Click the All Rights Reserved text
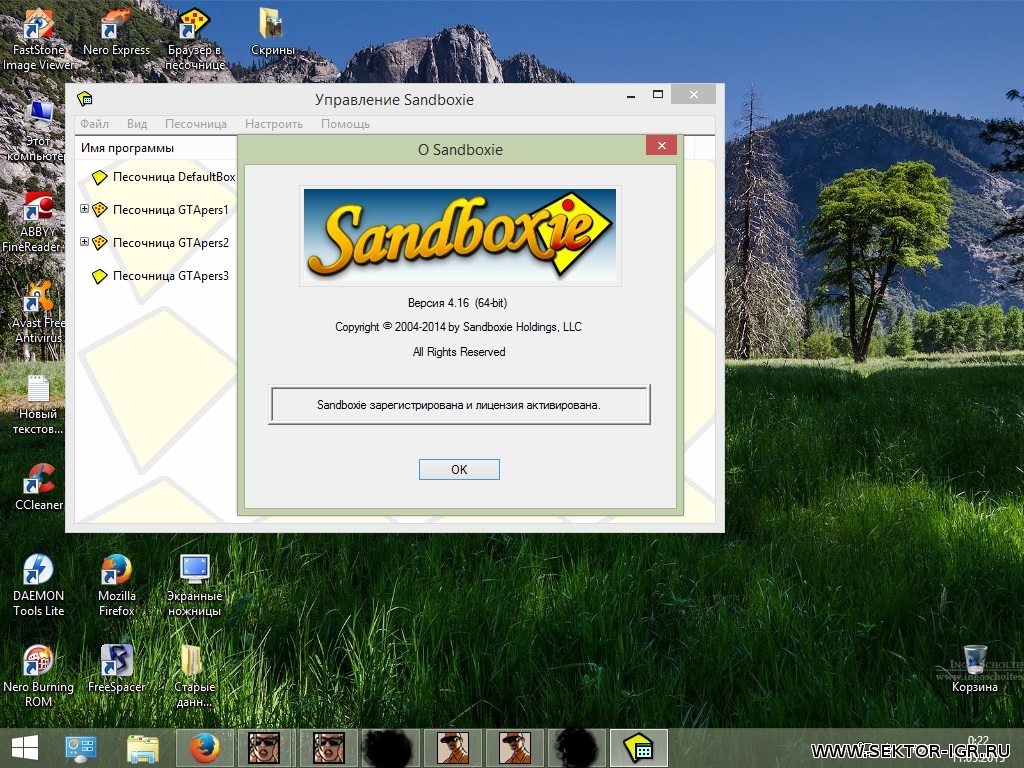The height and width of the screenshot is (768, 1024). (x=459, y=352)
